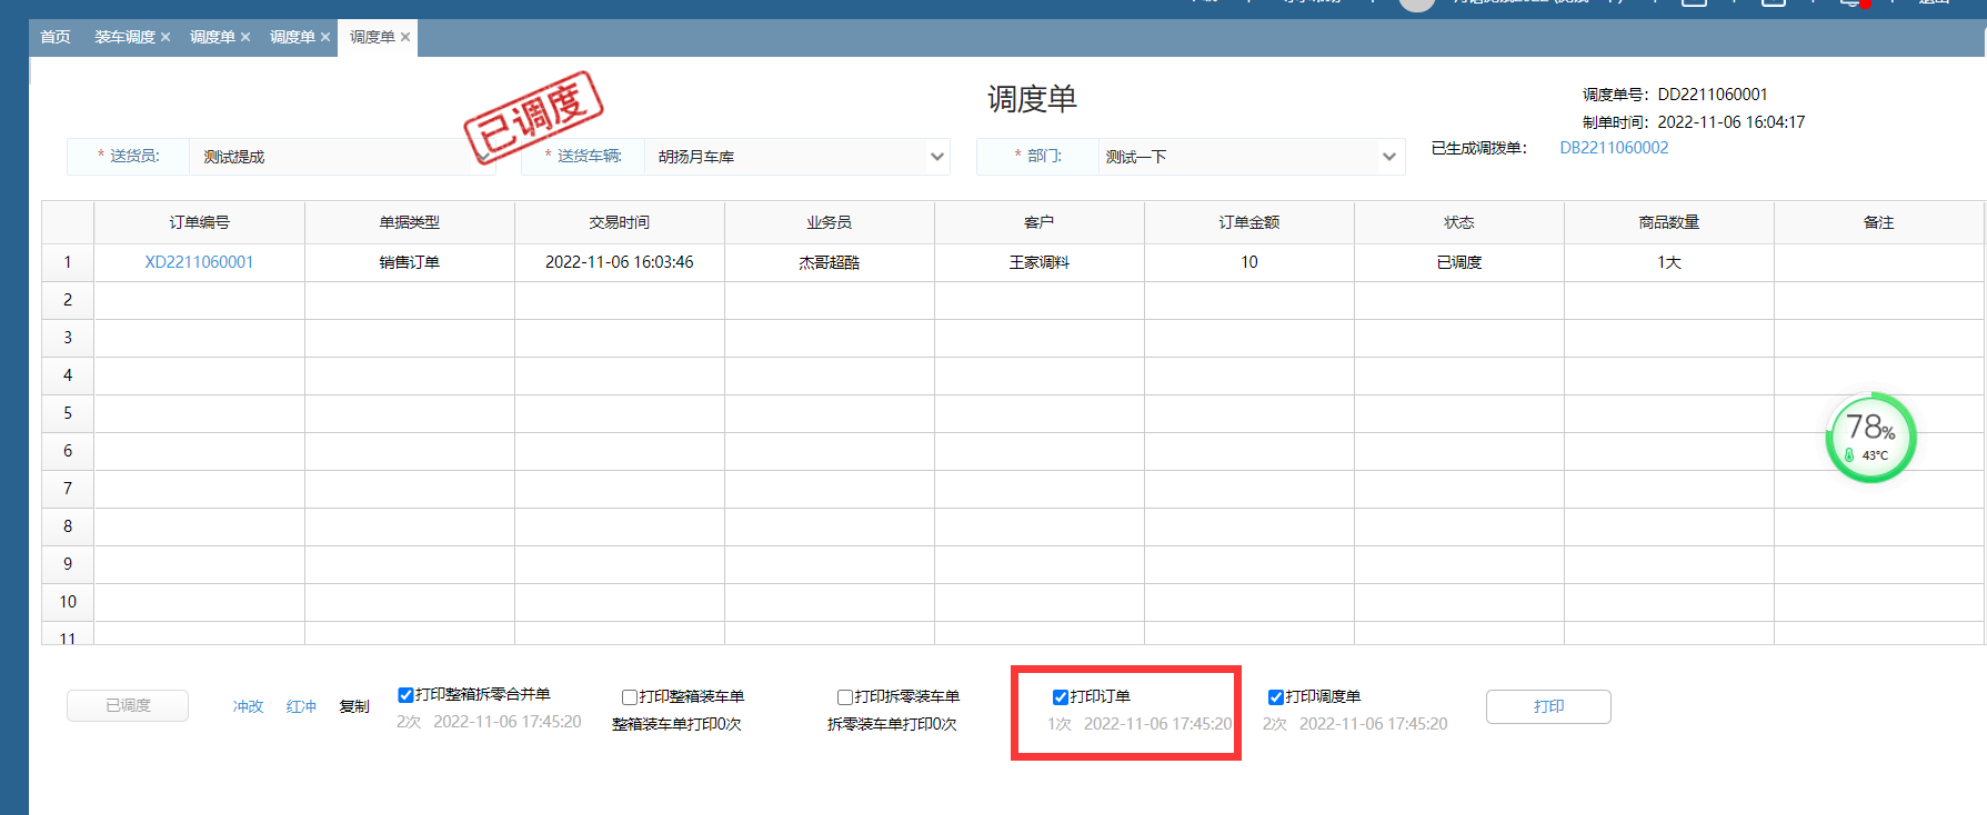Close the active 调度单 tab via its ×

click(x=405, y=37)
